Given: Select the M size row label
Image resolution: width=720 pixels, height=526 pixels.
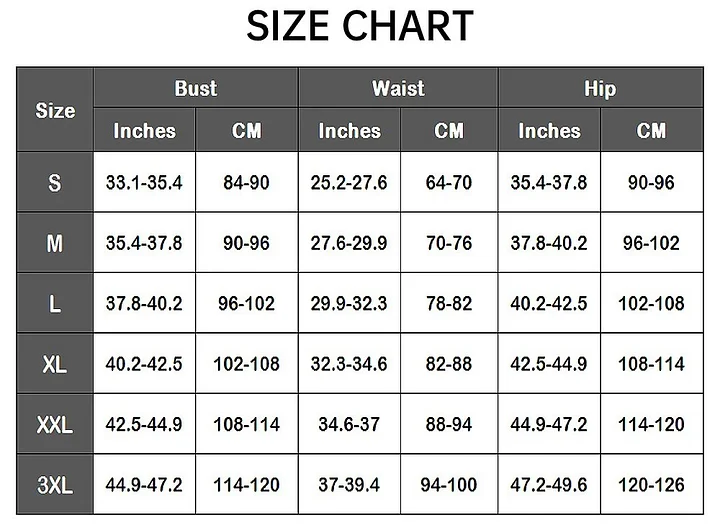Looking at the screenshot, I should [55, 243].
